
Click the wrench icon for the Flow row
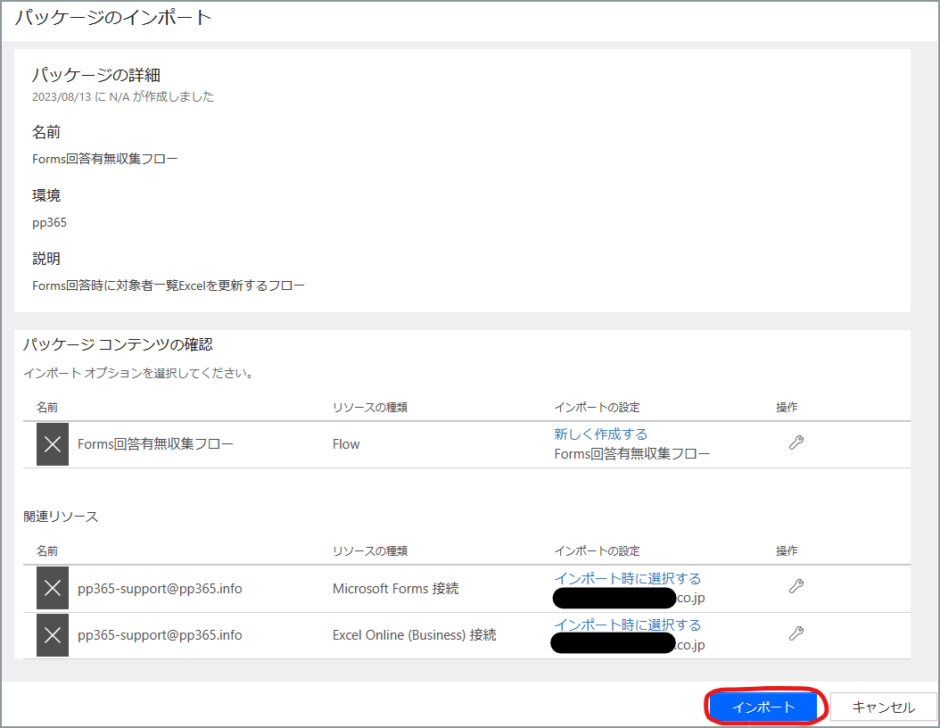(x=796, y=443)
